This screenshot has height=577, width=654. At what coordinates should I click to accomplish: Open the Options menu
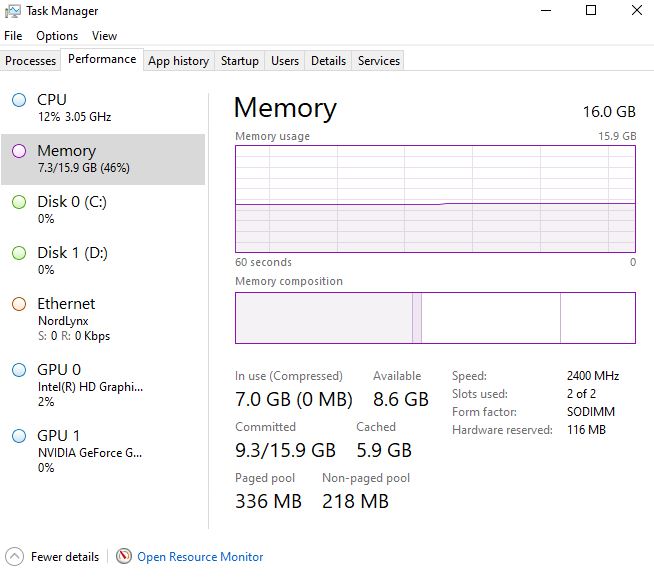click(x=57, y=36)
